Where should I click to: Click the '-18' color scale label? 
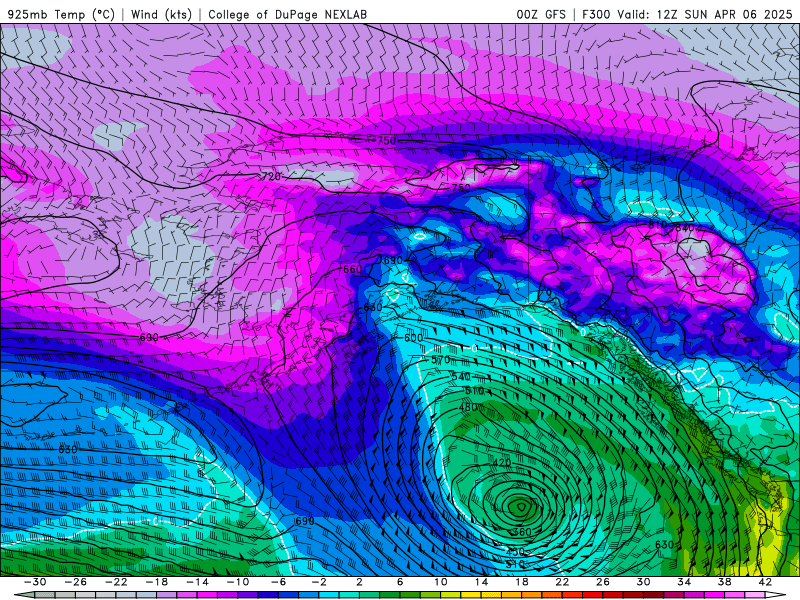pyautogui.click(x=157, y=582)
